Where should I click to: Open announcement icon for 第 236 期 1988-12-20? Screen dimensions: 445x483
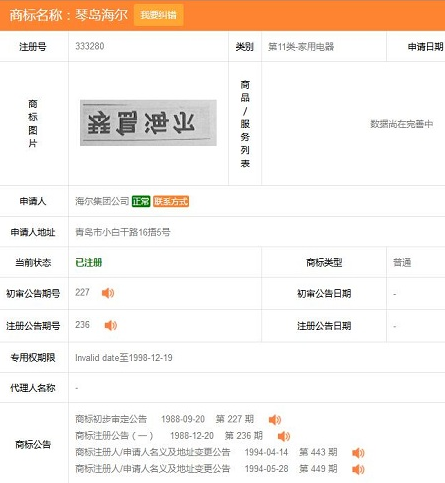(x=284, y=436)
